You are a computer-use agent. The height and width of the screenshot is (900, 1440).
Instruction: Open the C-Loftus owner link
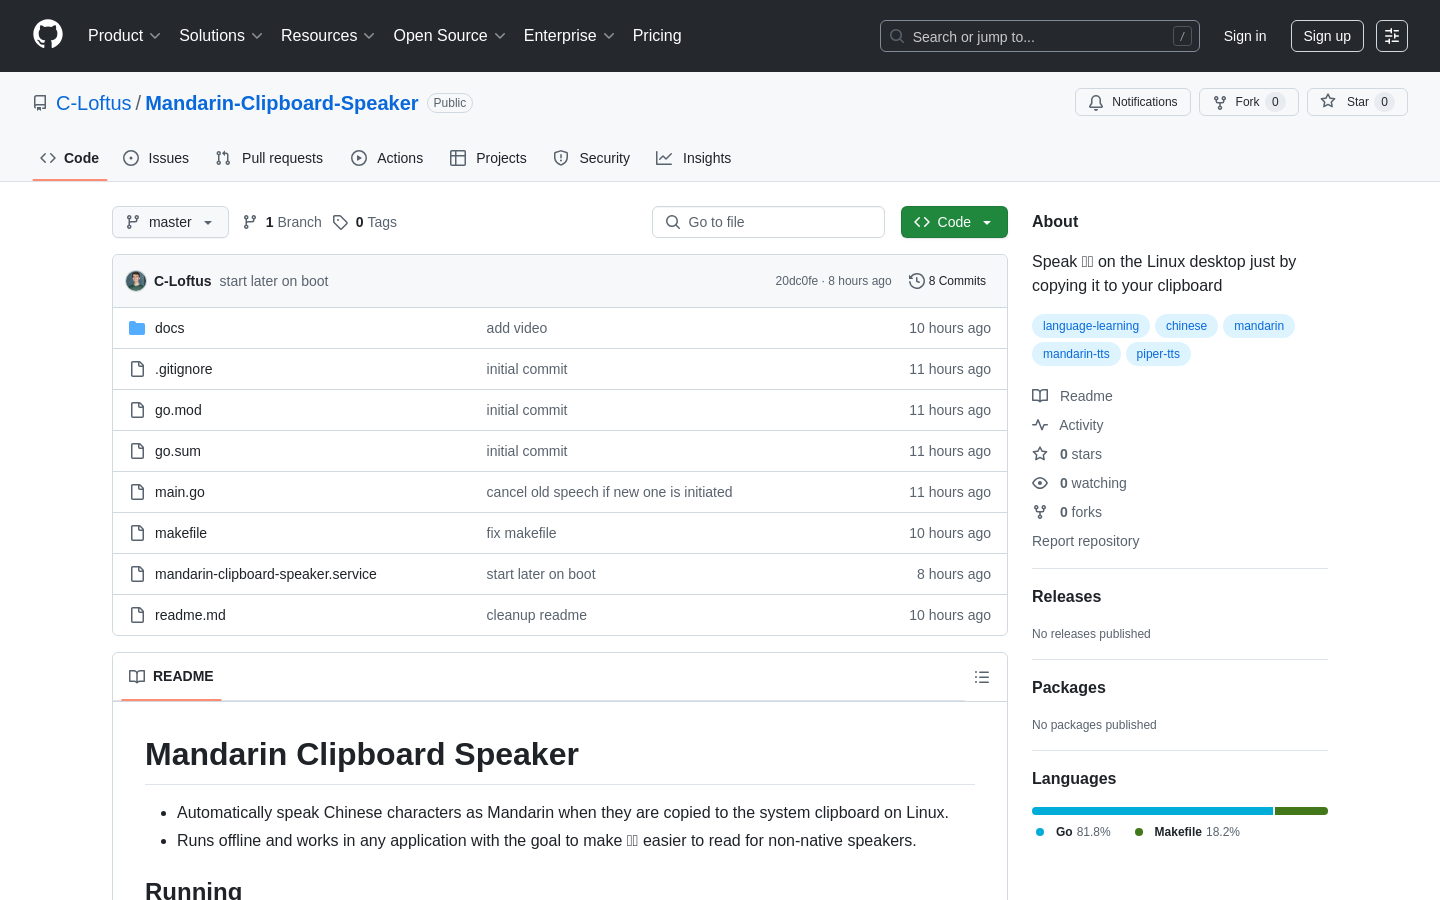[94, 103]
